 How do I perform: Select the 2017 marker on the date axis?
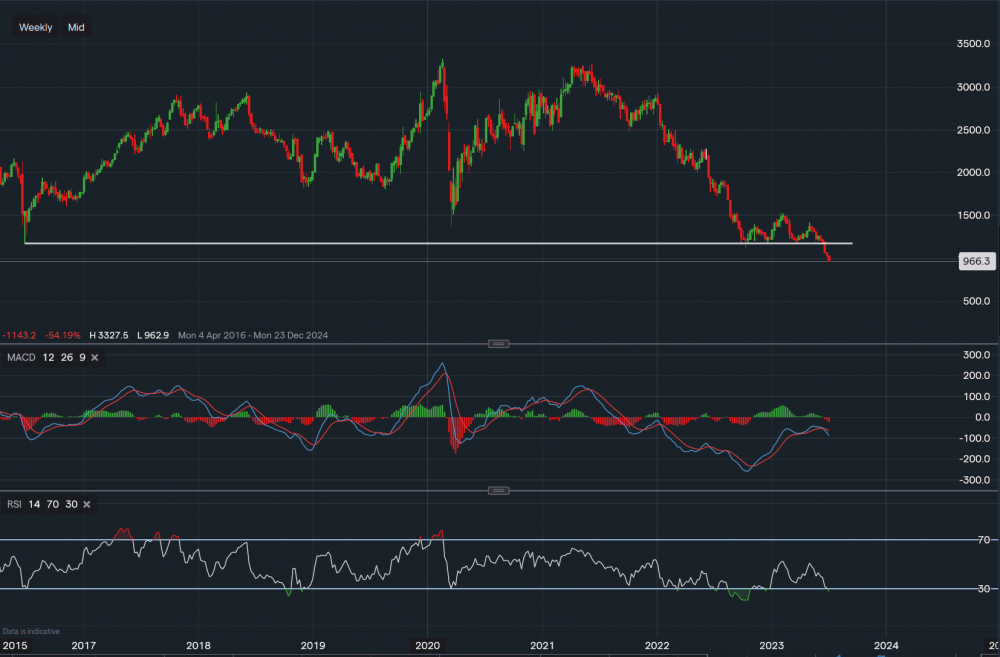(84, 647)
